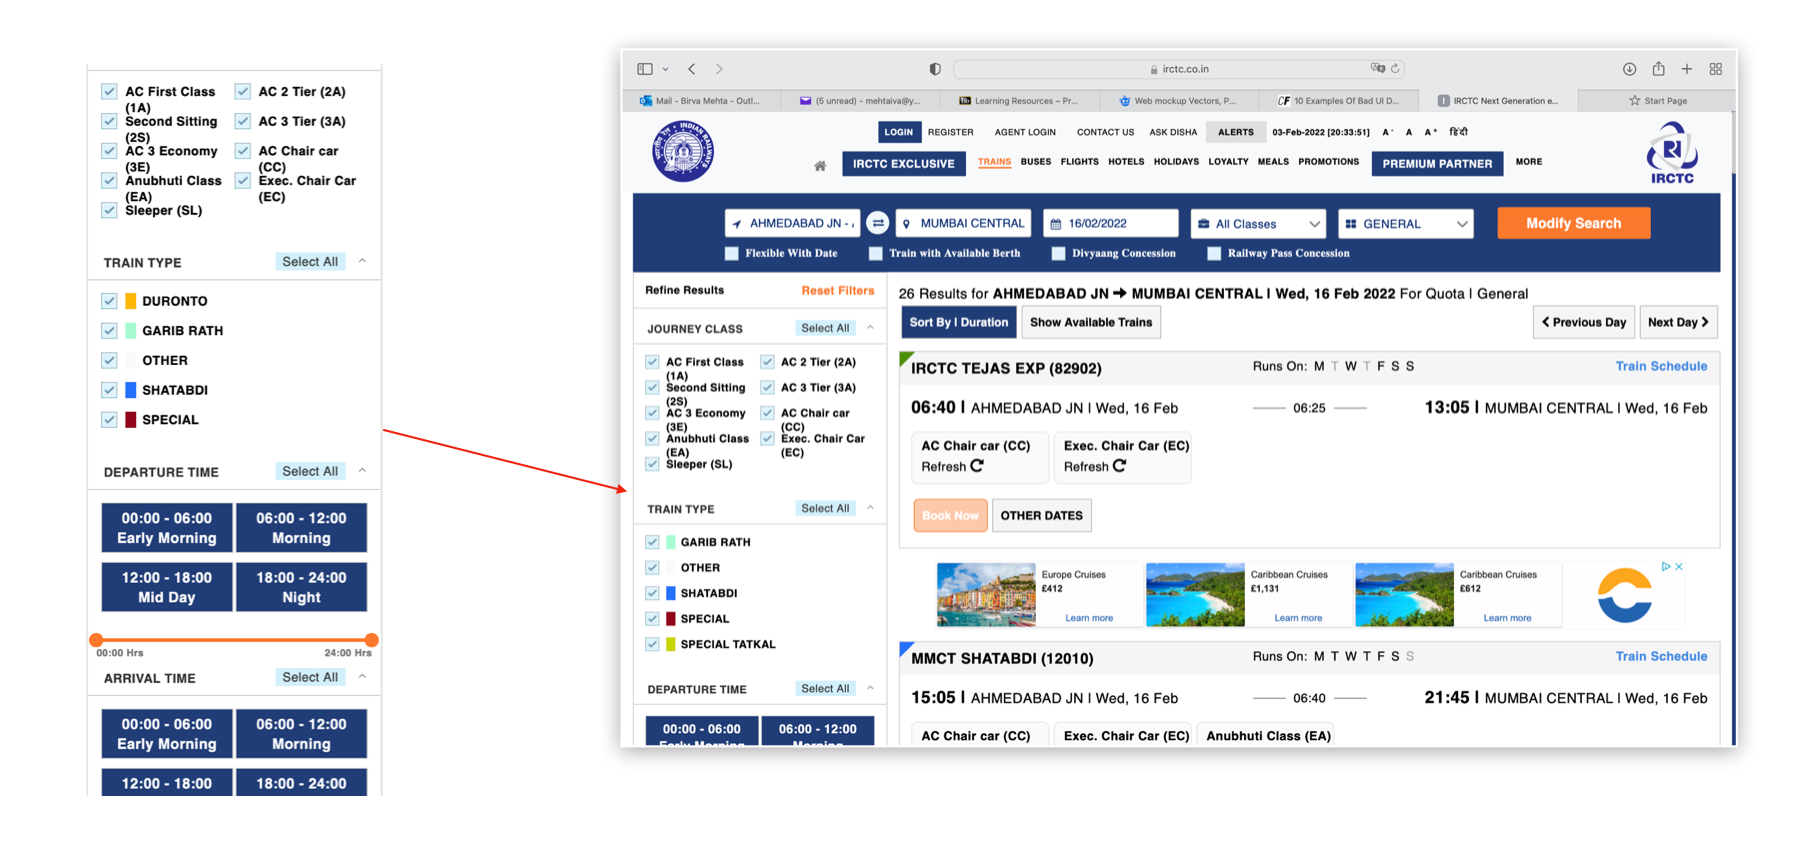Open the Indian Railways round logo

pos(683,151)
